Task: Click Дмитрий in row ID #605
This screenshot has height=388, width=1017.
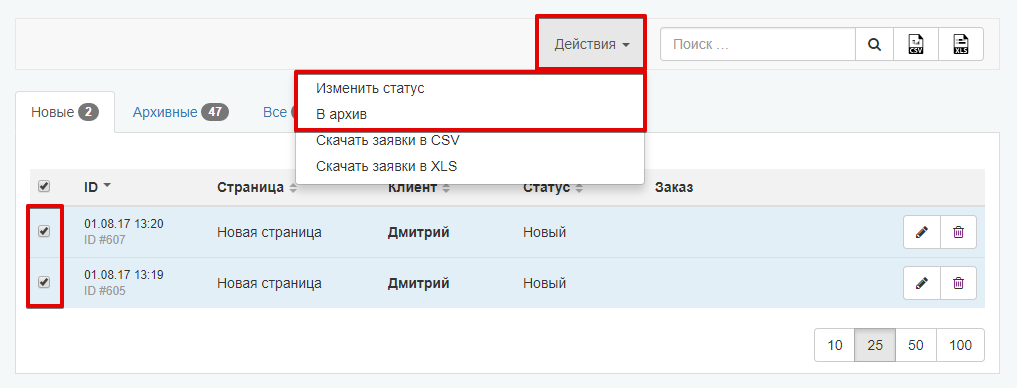Action: pos(418,284)
